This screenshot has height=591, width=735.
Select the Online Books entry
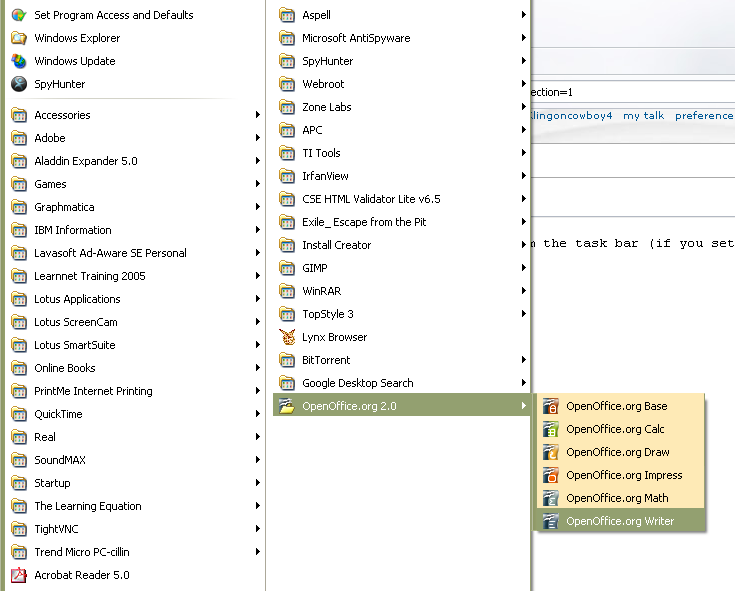135,368
